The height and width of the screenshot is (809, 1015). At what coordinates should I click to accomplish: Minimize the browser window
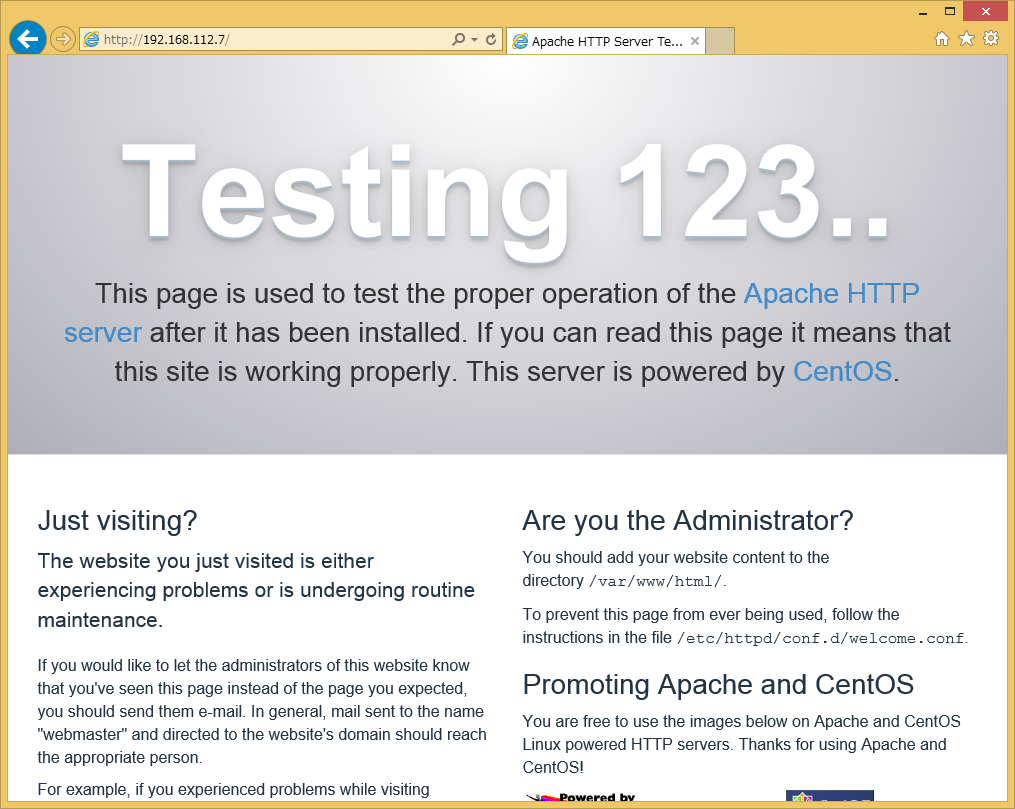coord(923,12)
